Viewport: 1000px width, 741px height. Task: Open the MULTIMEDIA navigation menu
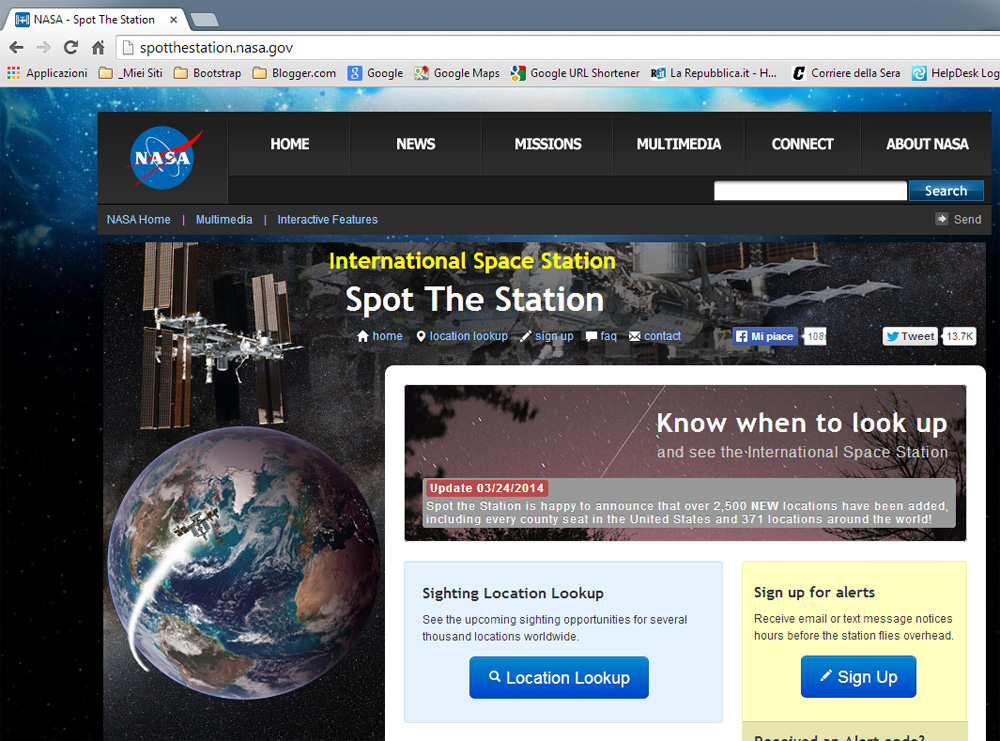pyautogui.click(x=679, y=144)
